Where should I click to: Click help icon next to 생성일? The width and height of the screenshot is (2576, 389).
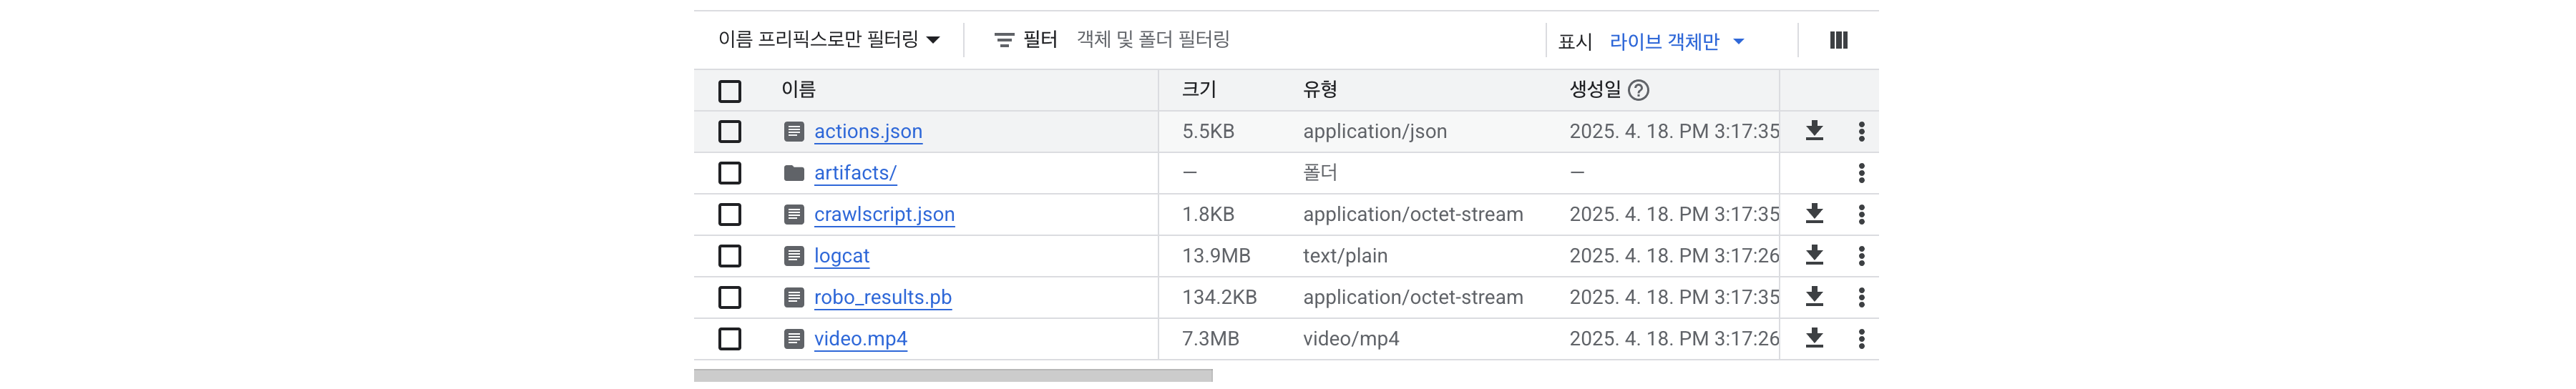[1638, 90]
